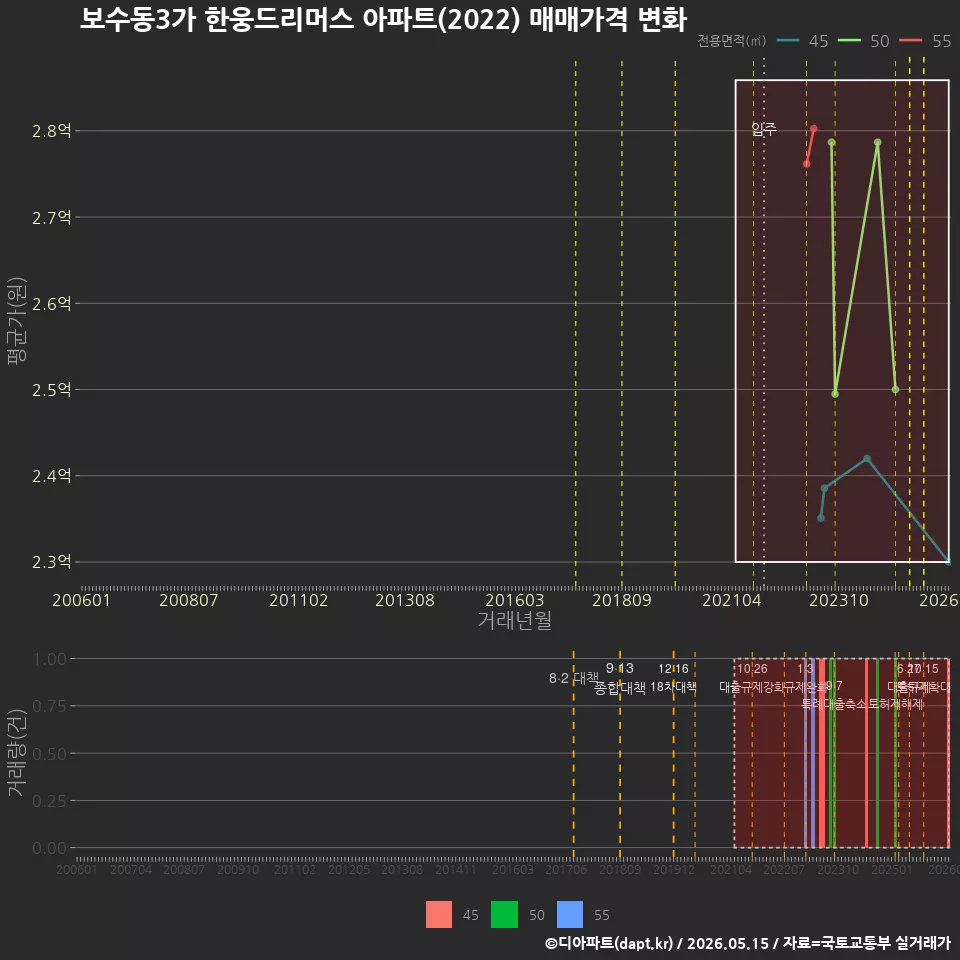Click the 201706 label on volume chart axis
This screenshot has height=960, width=960.
(x=566, y=869)
